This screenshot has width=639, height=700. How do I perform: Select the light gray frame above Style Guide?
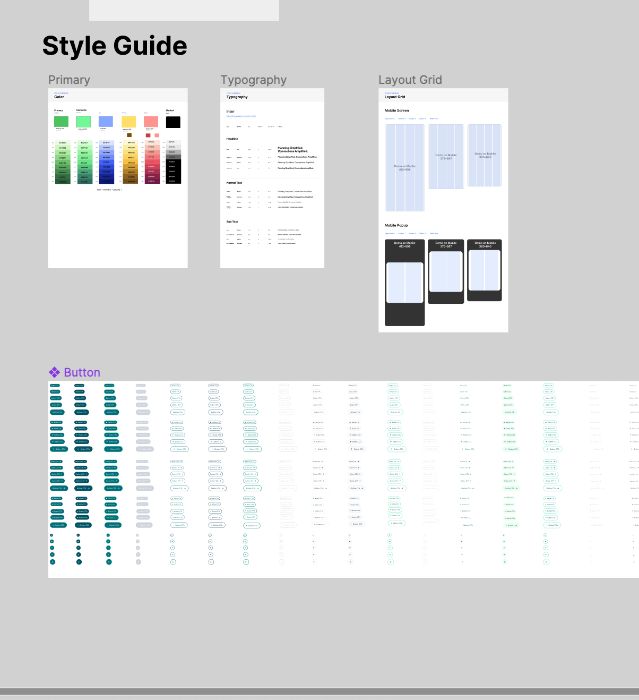pyautogui.click(x=184, y=10)
